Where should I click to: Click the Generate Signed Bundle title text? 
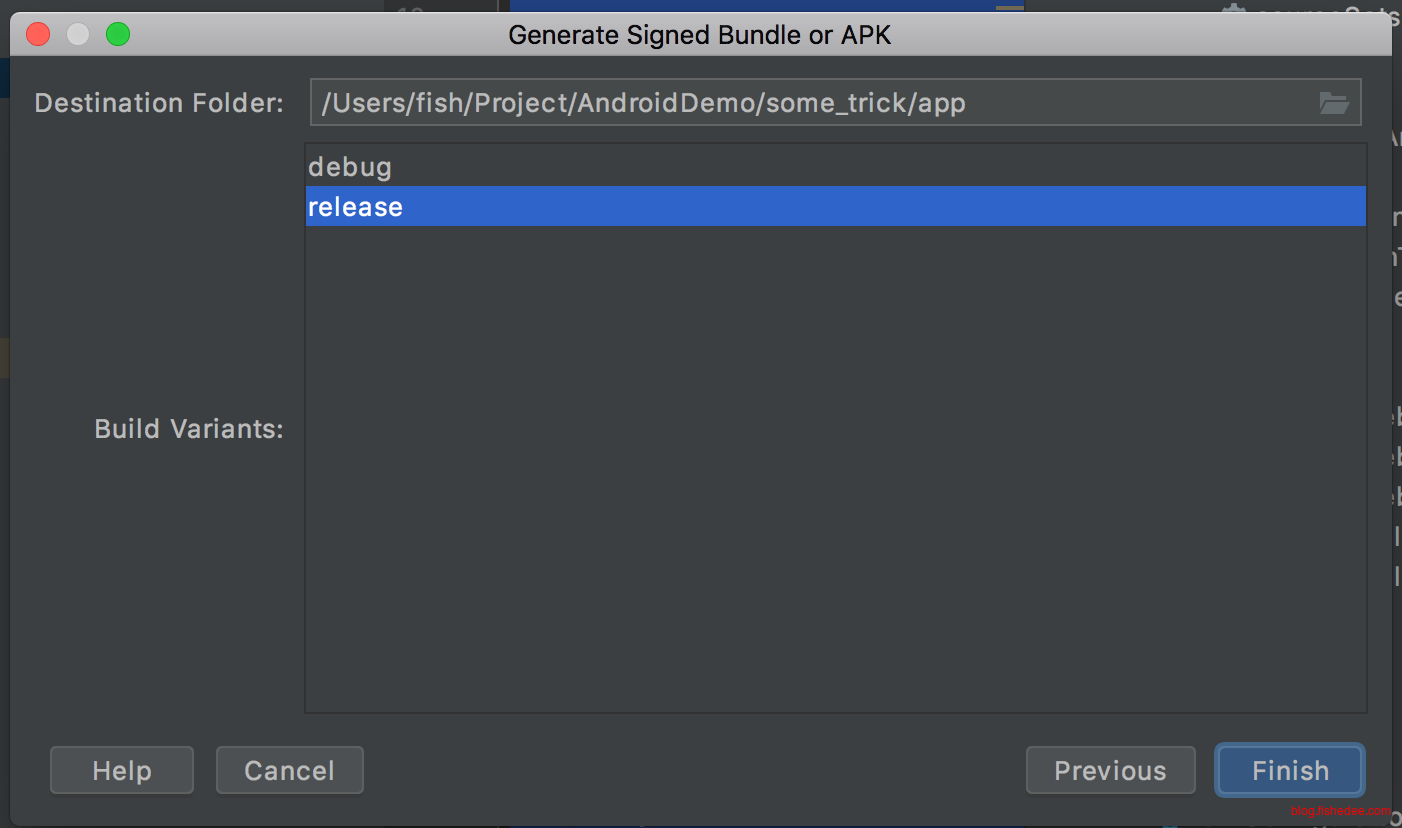click(x=699, y=36)
